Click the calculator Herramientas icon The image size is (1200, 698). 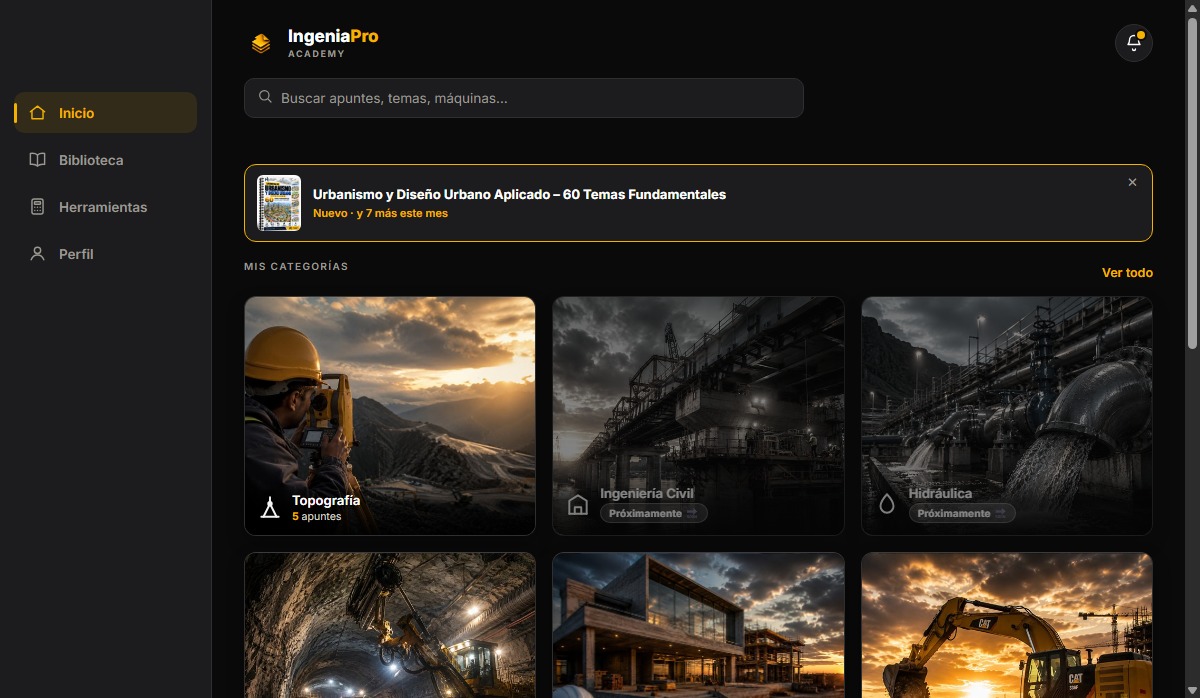click(x=38, y=207)
